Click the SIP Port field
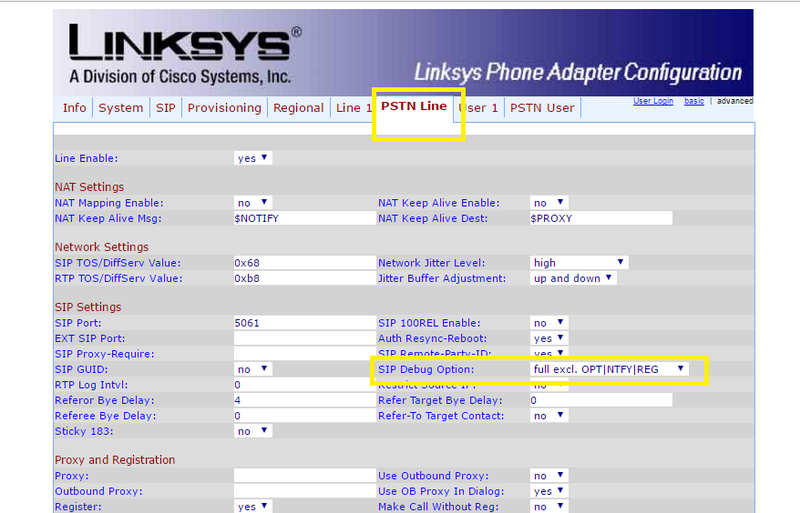 [x=305, y=323]
